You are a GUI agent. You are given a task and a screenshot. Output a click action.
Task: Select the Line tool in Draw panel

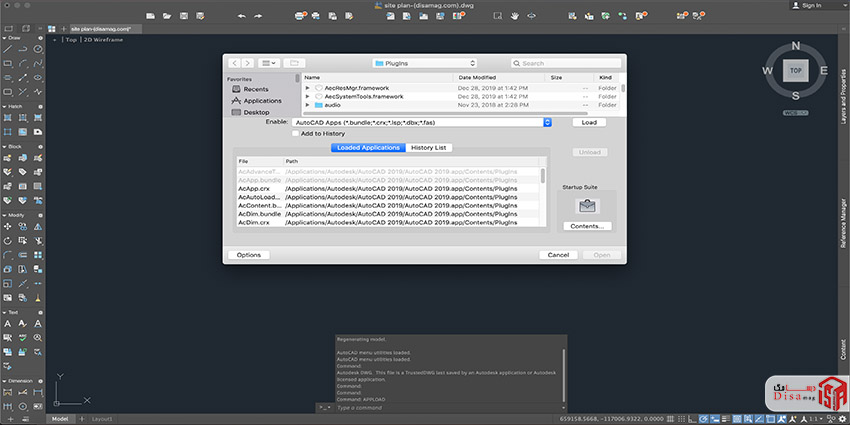click(x=8, y=49)
